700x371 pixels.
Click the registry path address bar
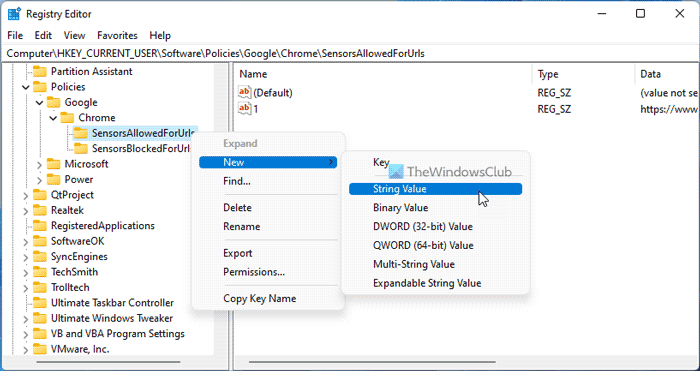350,54
